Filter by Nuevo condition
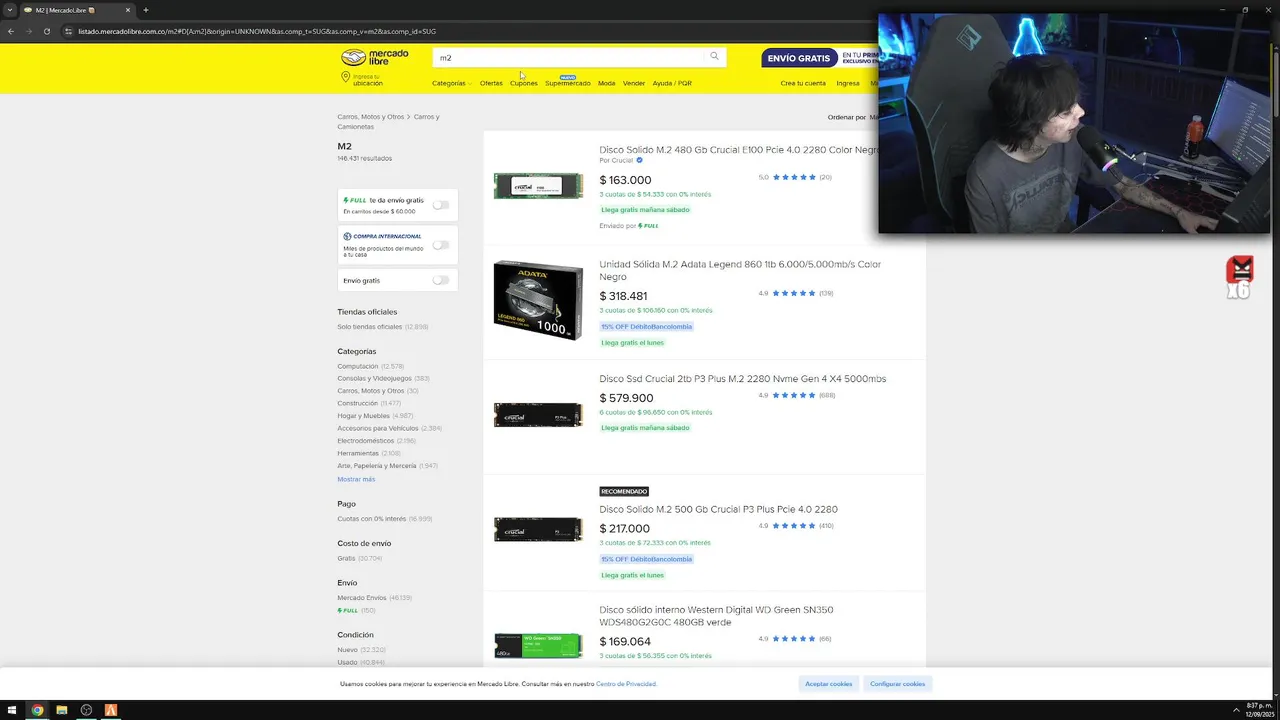The height and width of the screenshot is (720, 1280). click(347, 650)
